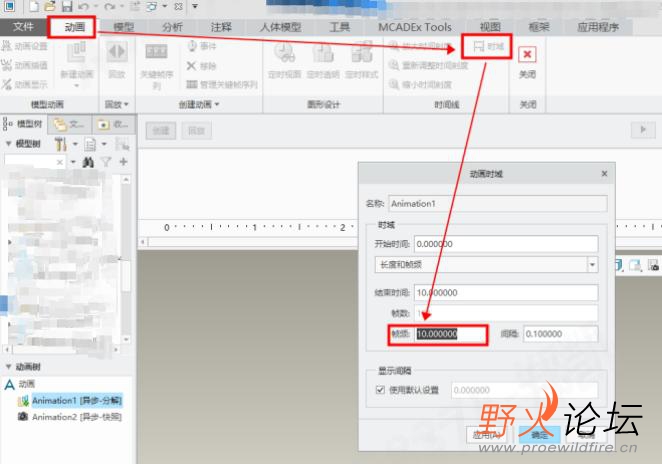Click the Open folder icon in quick access toolbar
Image resolution: width=662 pixels, height=464 pixels.
[50, 6]
